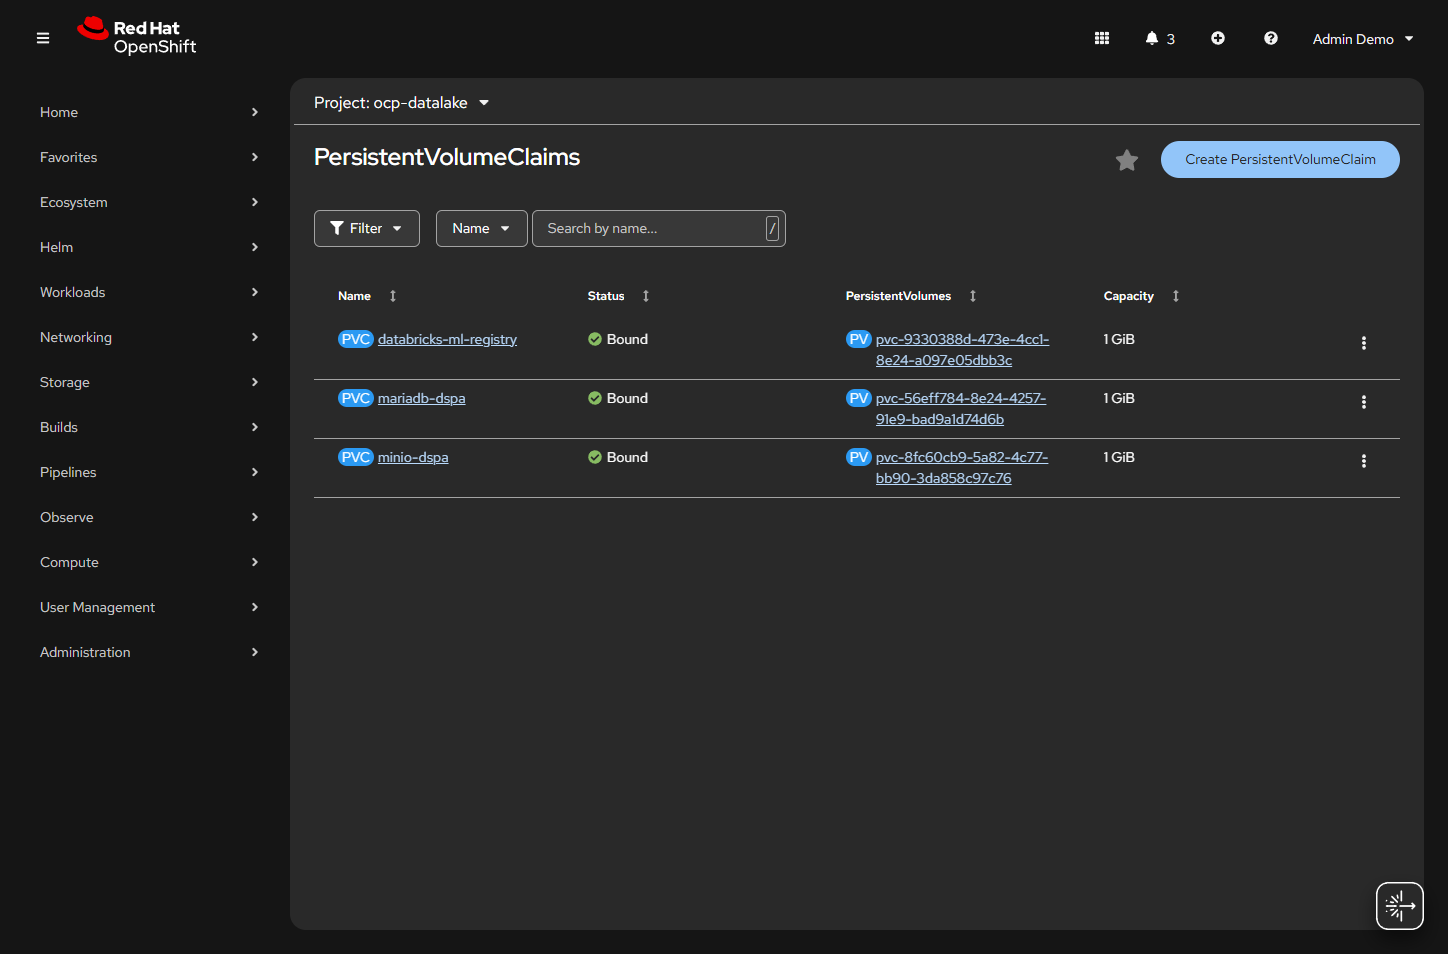Open kebab menu for mariadb-dspa
This screenshot has width=1448, height=954.
click(1364, 402)
